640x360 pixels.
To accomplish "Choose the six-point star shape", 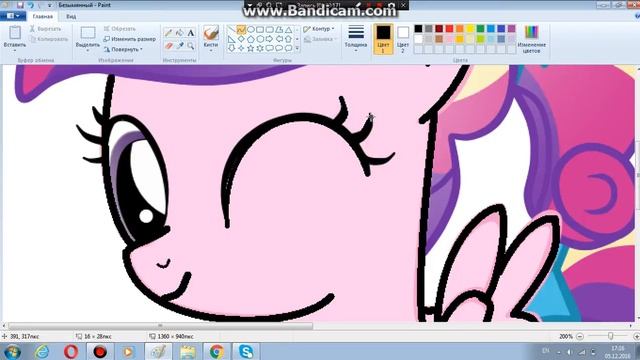I will click(260, 48).
